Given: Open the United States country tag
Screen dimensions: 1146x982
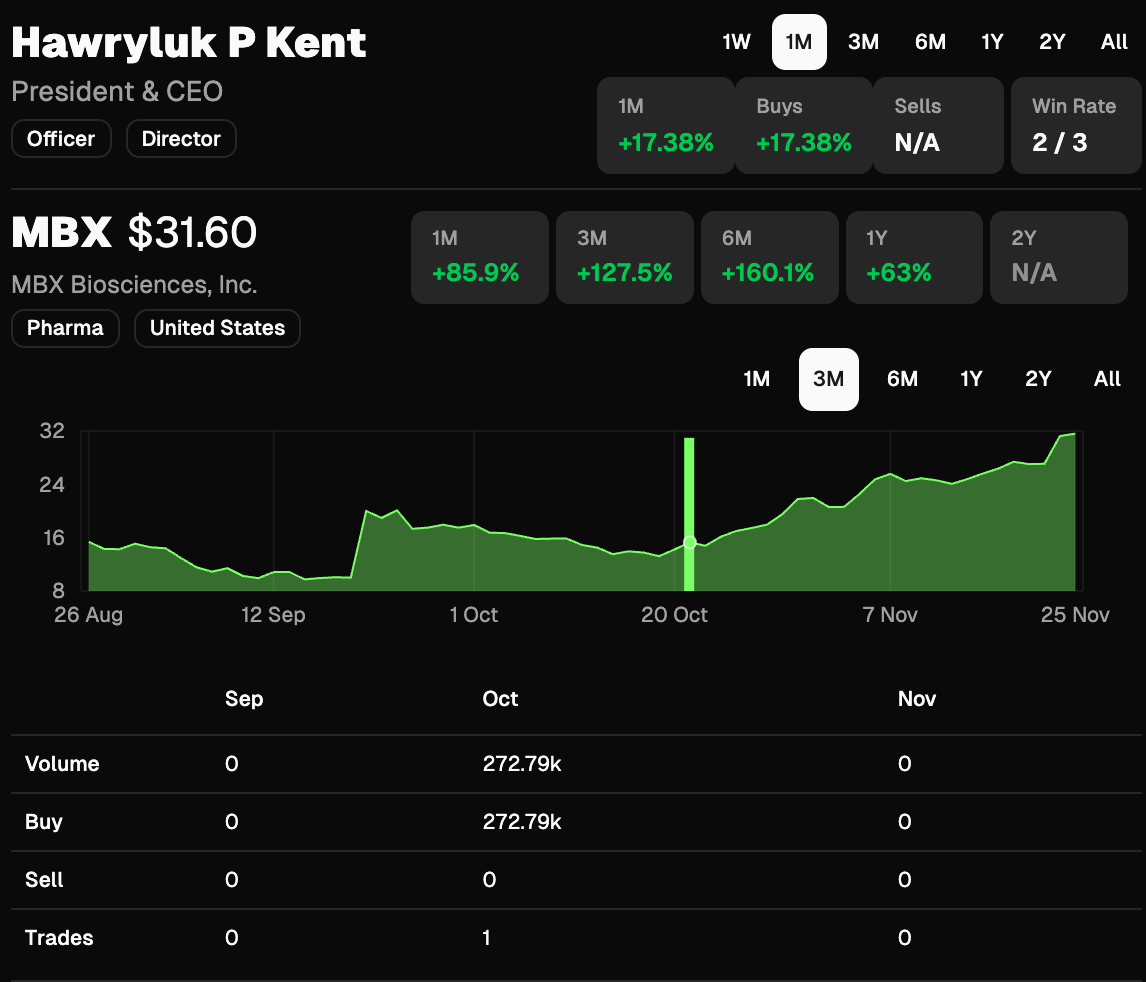Looking at the screenshot, I should coord(217,328).
